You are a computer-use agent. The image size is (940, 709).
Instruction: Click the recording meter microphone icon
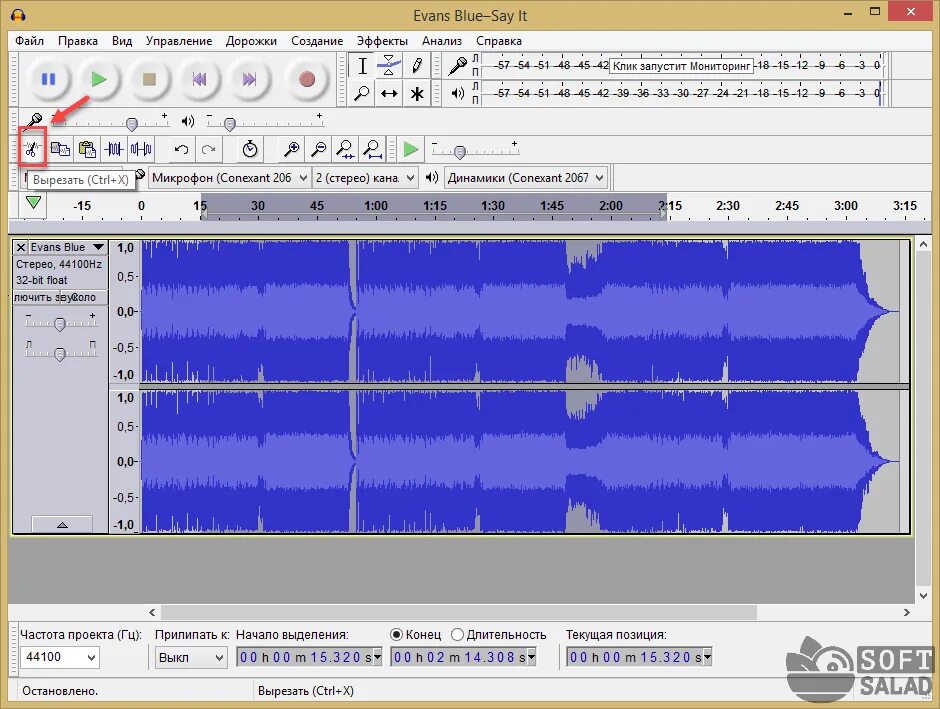[x=458, y=65]
